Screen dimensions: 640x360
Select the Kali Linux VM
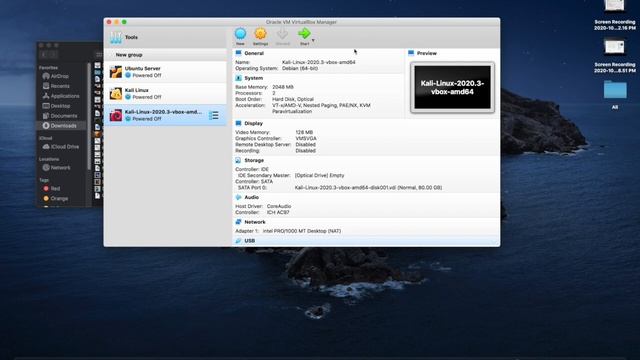pyautogui.click(x=165, y=93)
